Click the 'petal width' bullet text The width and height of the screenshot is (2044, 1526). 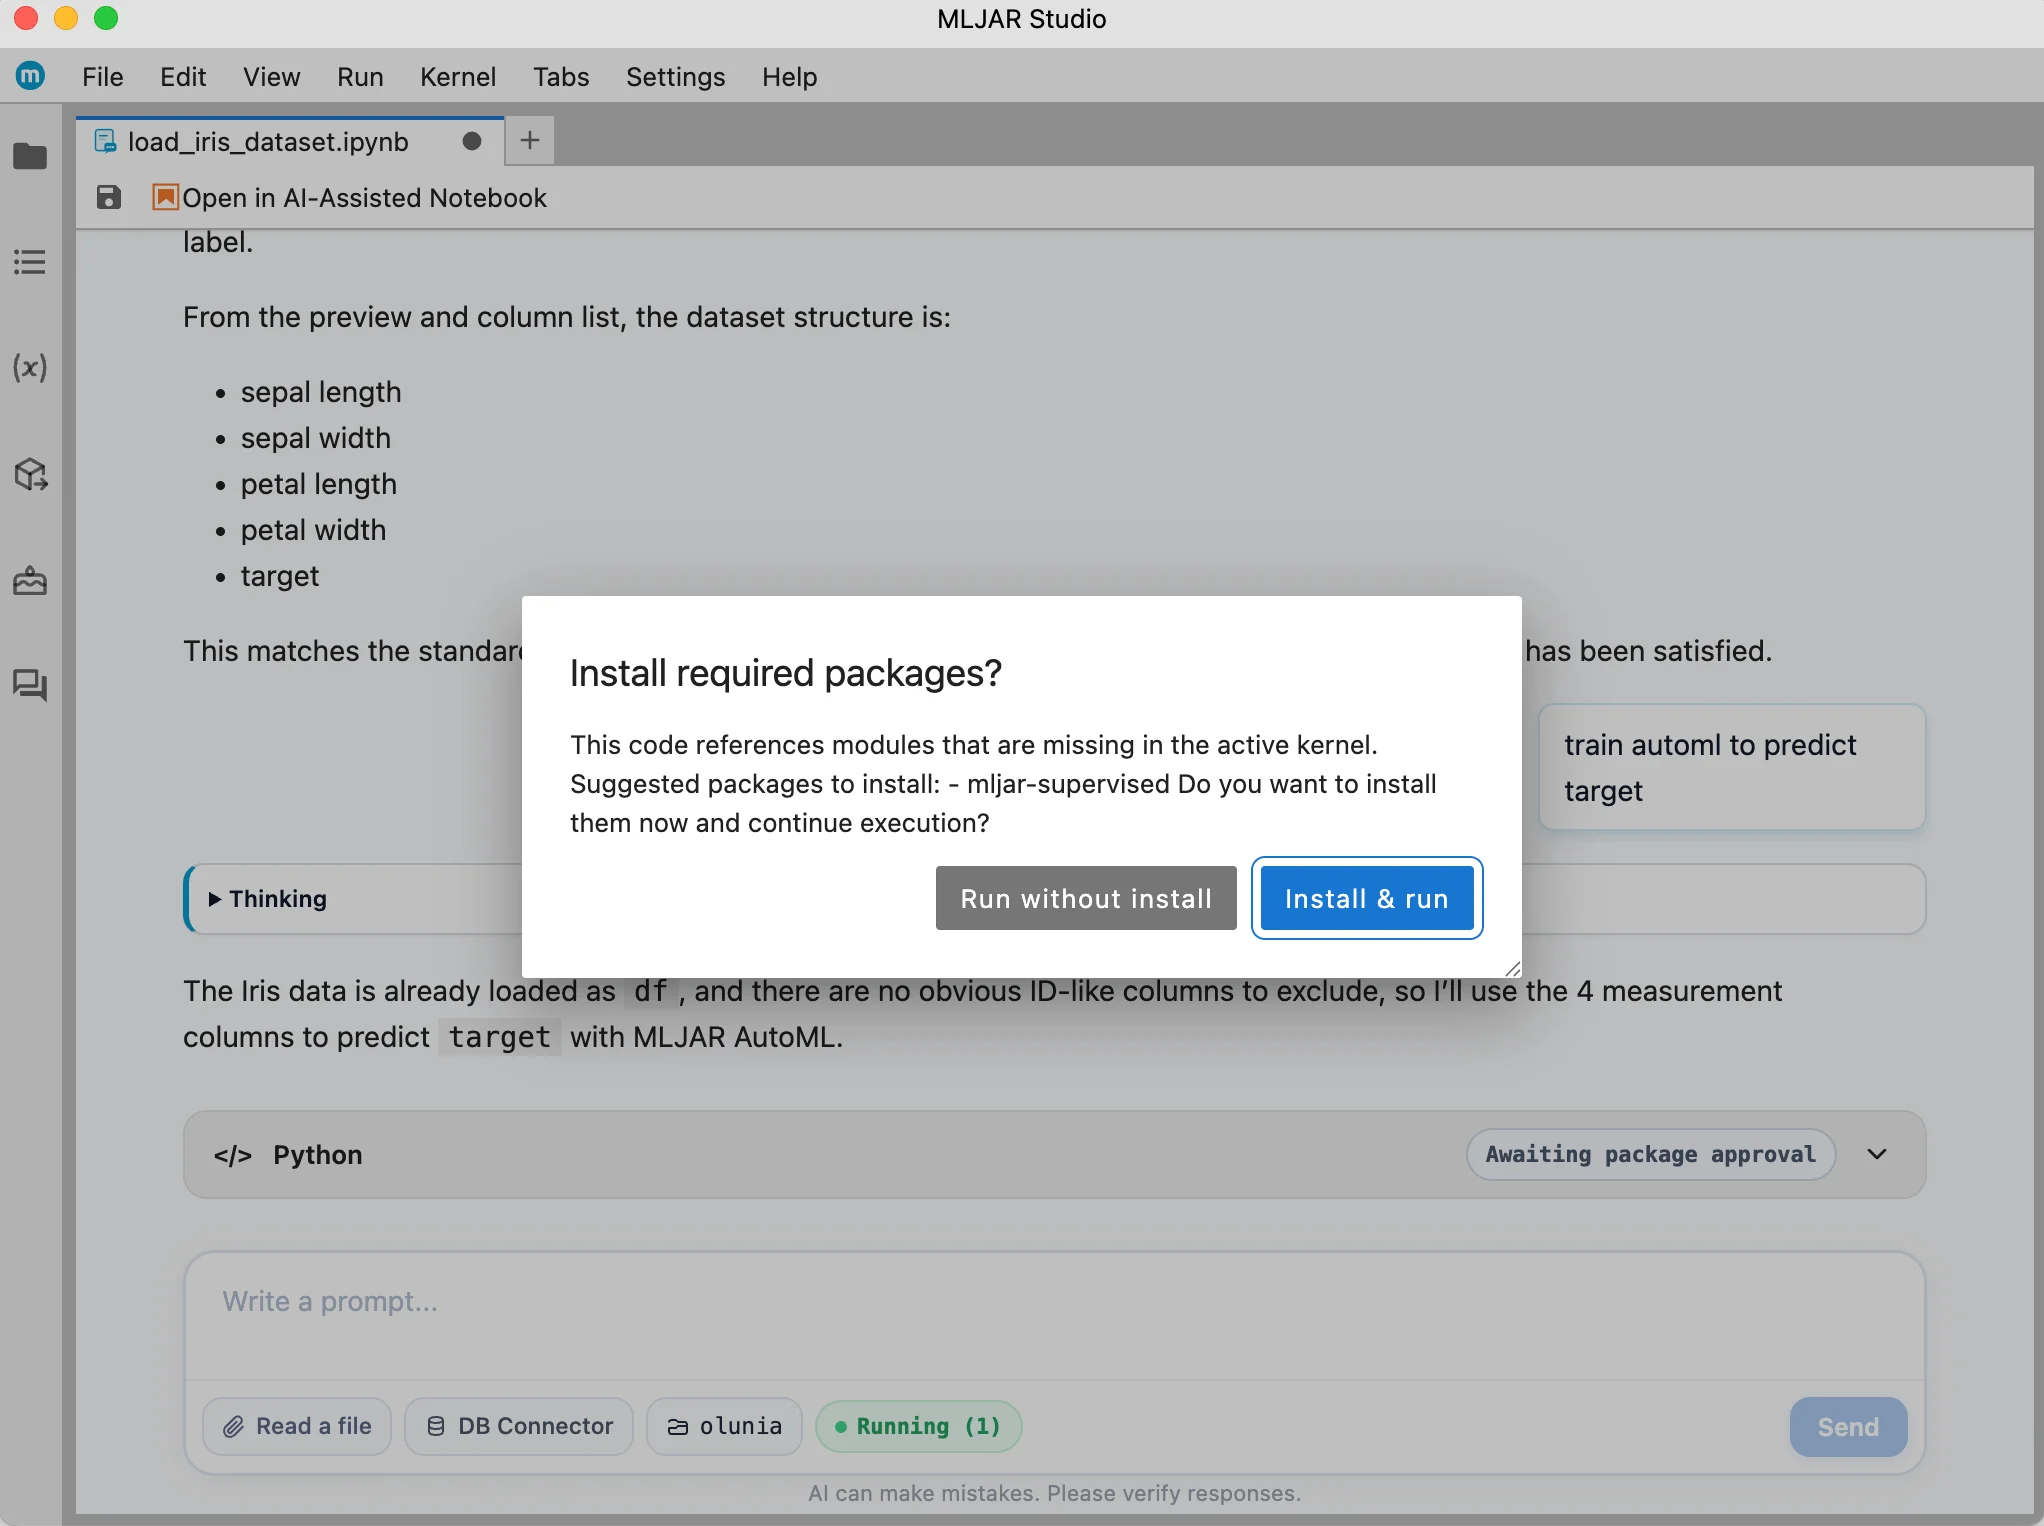[x=313, y=530]
